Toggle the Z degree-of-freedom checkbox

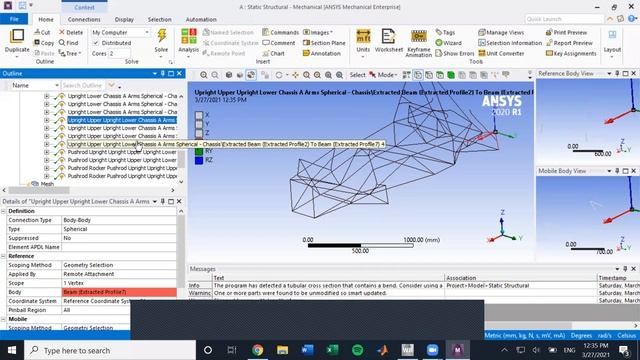199,133
